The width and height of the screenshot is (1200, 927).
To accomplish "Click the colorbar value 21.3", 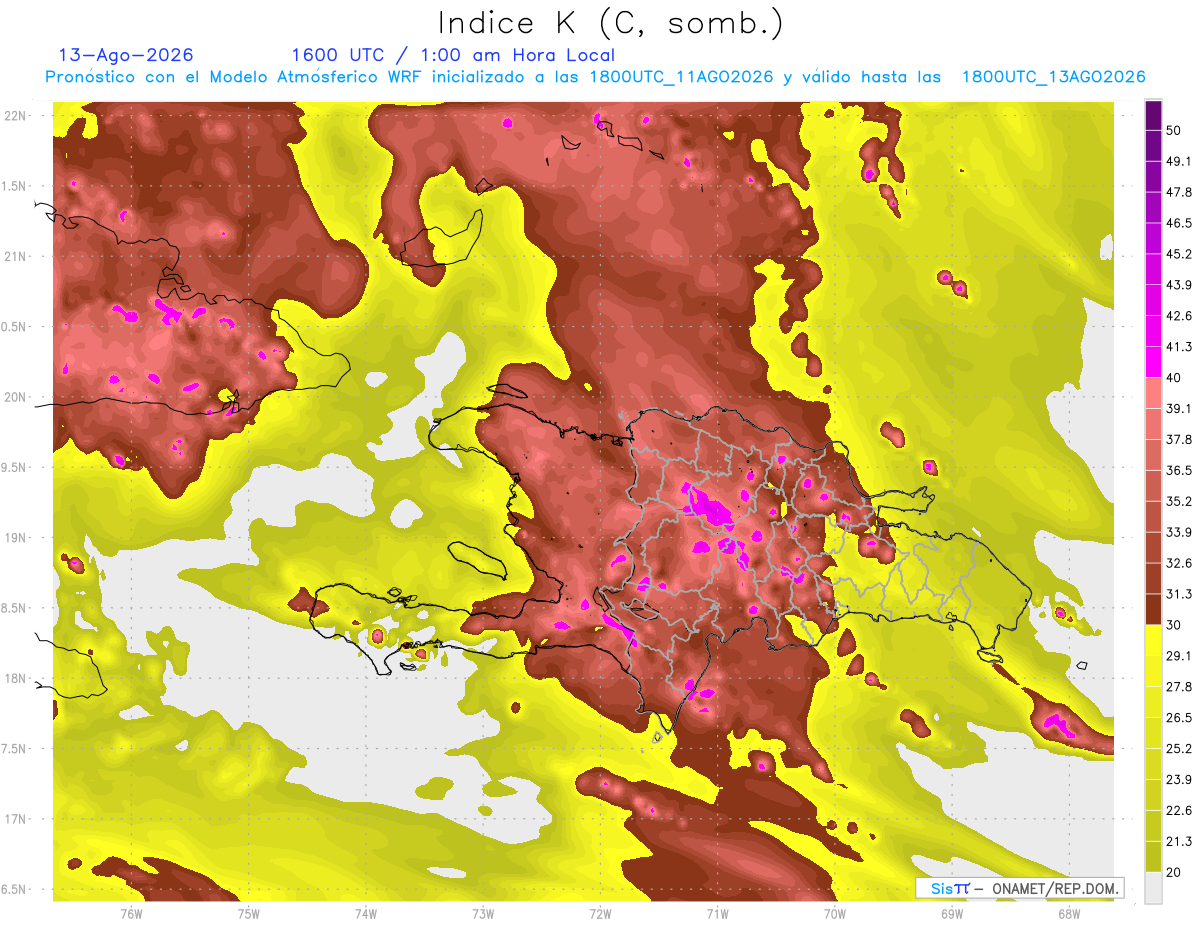I will (x=1178, y=842).
